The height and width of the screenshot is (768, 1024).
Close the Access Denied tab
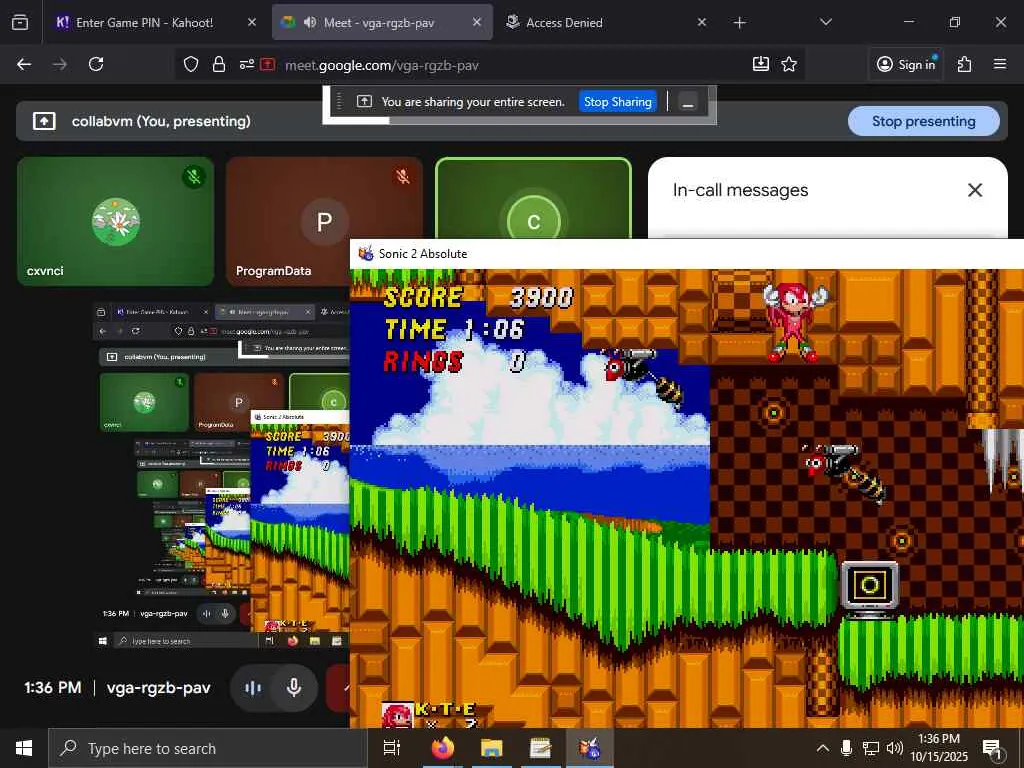701,22
